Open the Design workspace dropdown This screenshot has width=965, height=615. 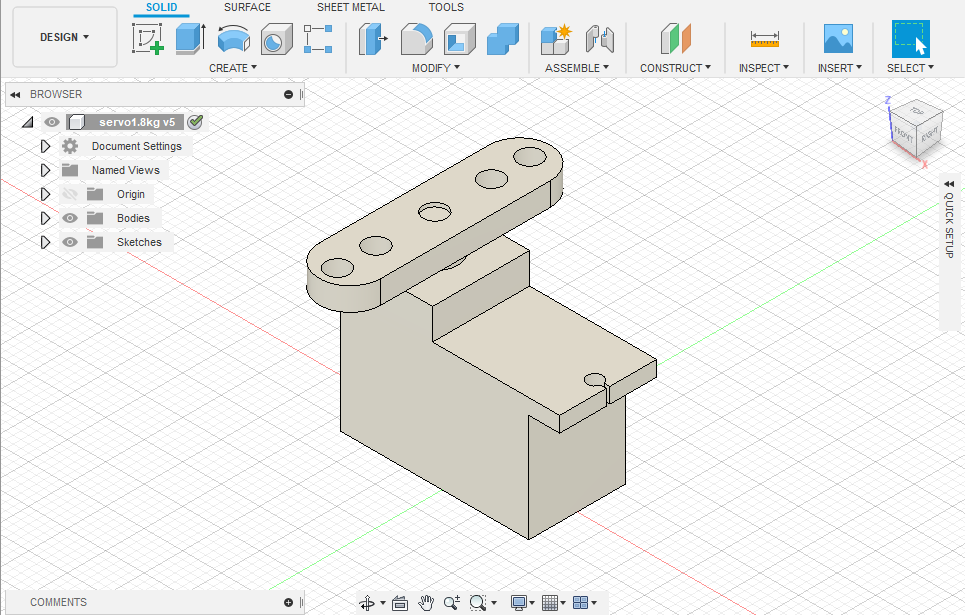(x=65, y=37)
